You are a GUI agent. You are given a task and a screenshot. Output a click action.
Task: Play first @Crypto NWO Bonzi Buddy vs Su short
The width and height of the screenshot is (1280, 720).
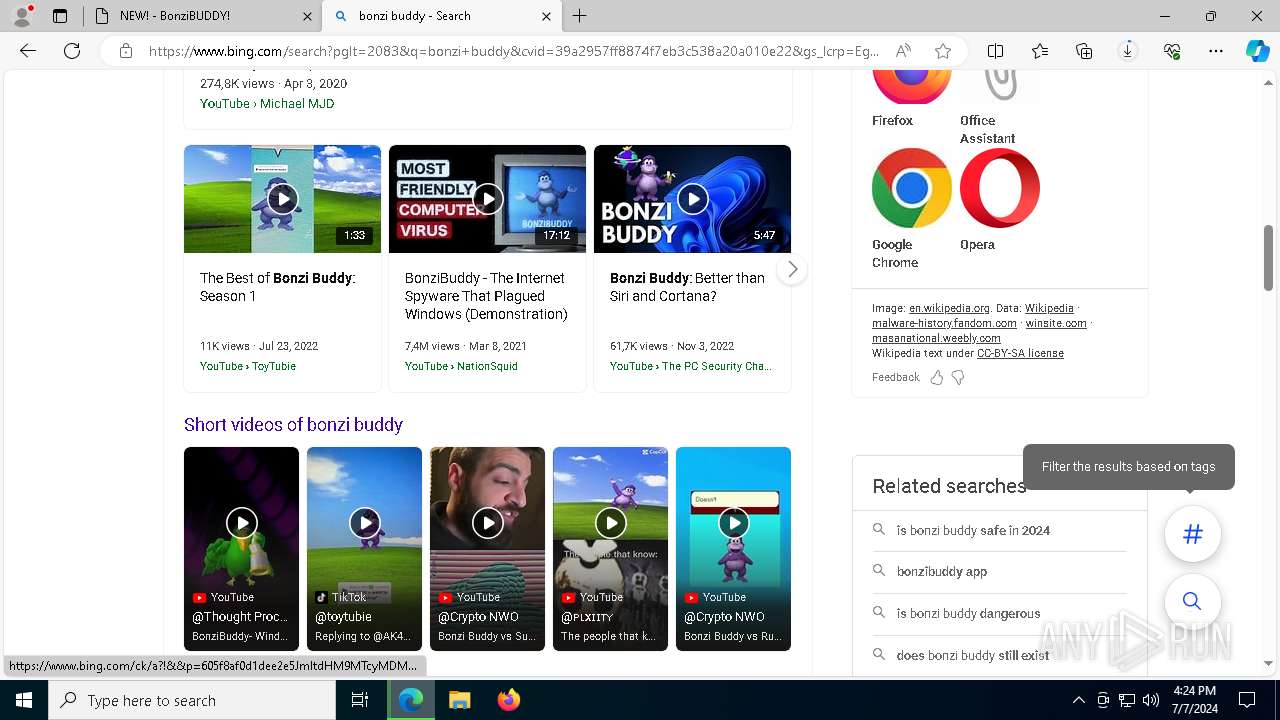tap(487, 549)
